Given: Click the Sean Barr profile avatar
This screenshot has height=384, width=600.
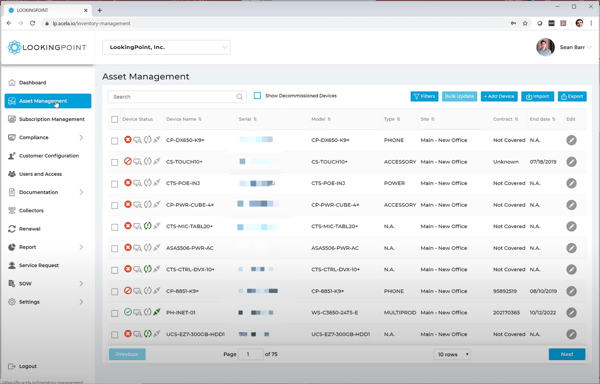Looking at the screenshot, I should point(545,47).
